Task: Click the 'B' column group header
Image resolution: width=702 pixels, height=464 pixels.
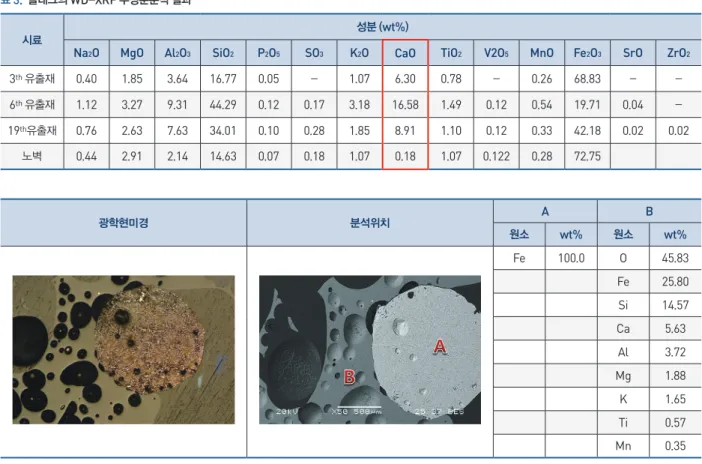Action: pos(650,211)
